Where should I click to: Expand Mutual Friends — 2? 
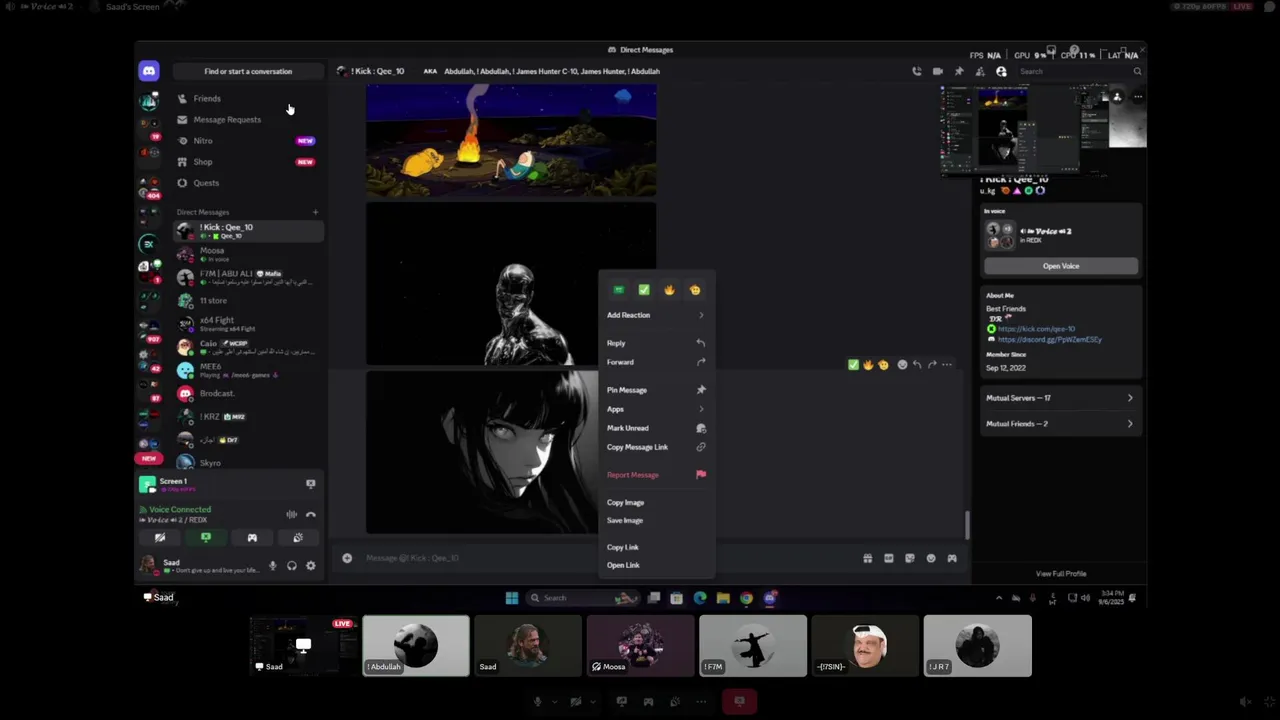(x=1060, y=424)
